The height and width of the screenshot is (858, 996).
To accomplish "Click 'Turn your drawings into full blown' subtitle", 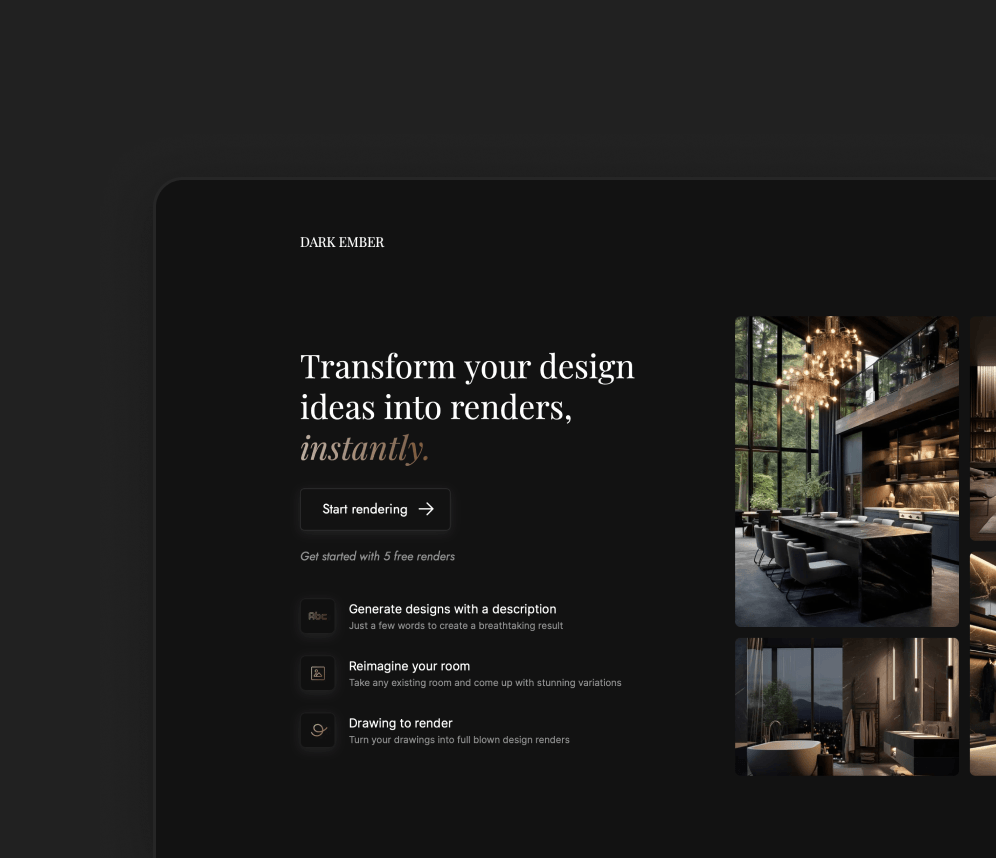I will (459, 741).
